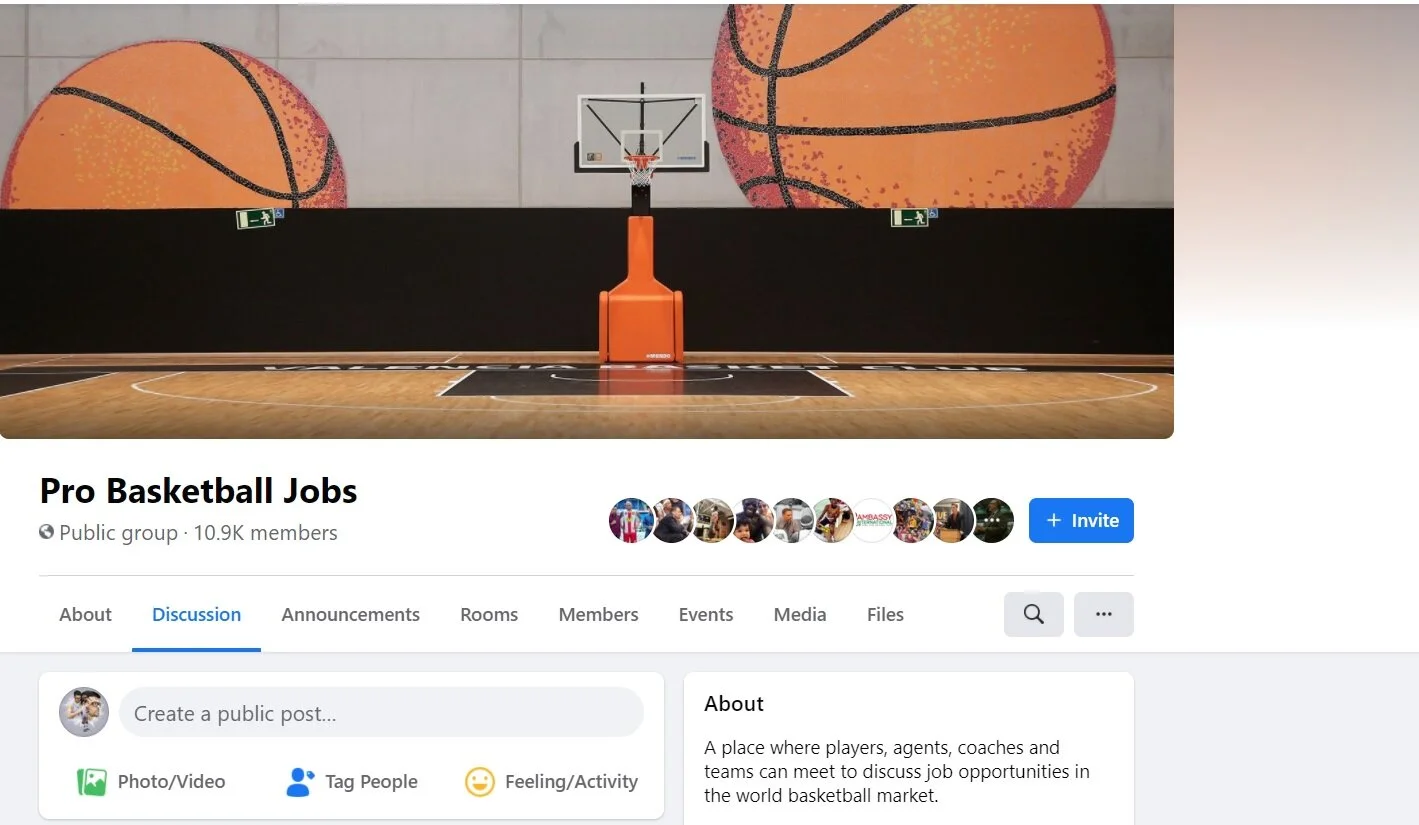Click the Photo/Video image icon
1419x825 pixels.
[x=92, y=782]
